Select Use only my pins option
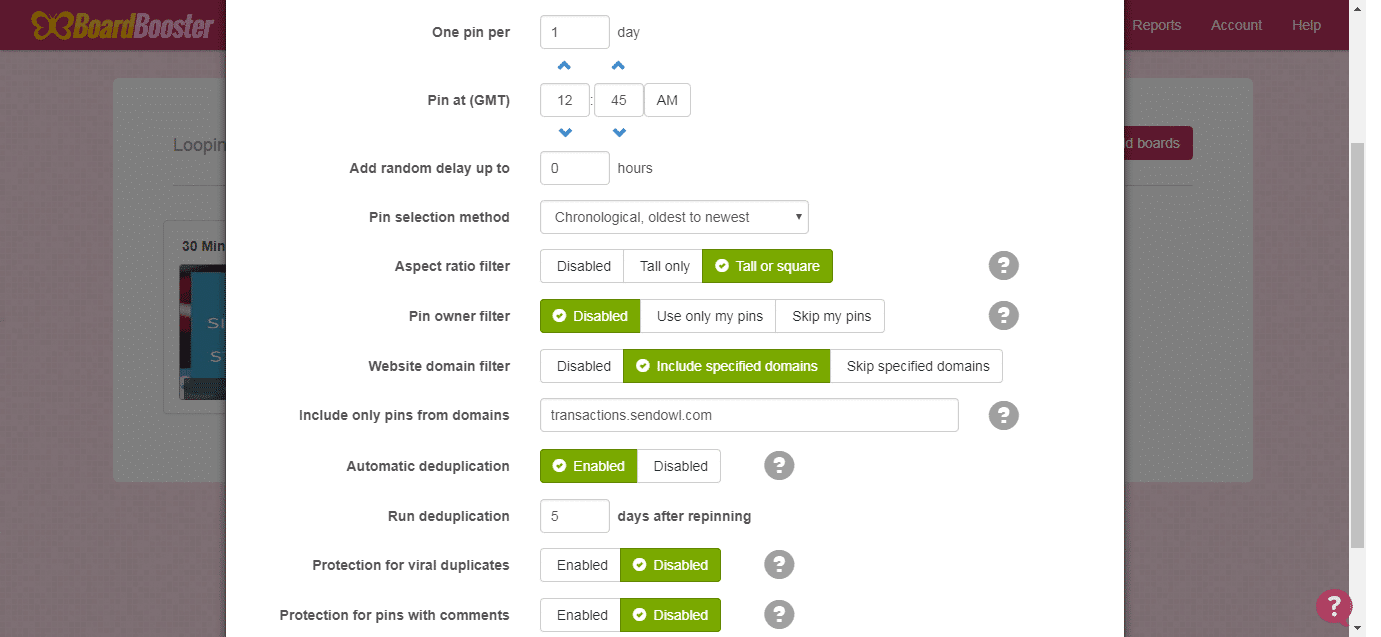Viewport: 1381px width, 637px height. [x=709, y=316]
